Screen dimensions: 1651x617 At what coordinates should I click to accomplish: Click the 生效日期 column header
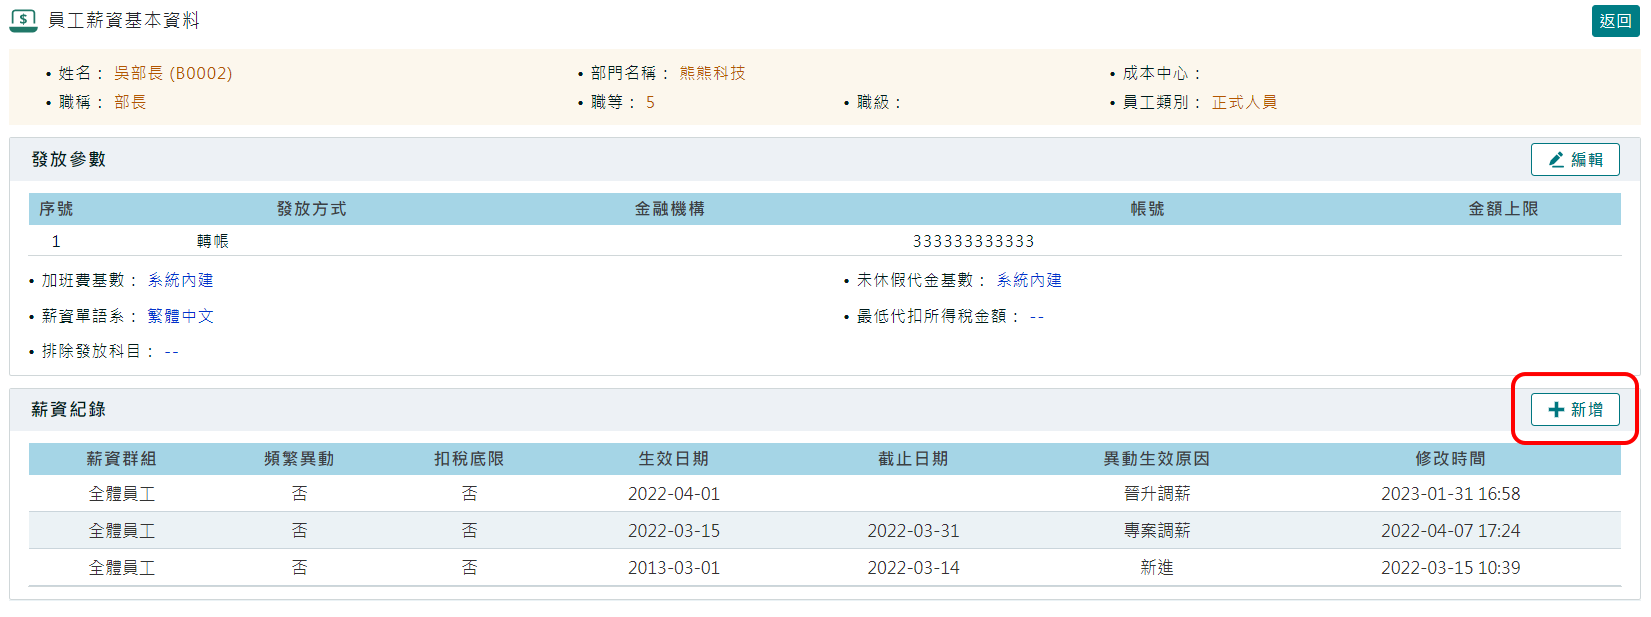click(x=673, y=459)
